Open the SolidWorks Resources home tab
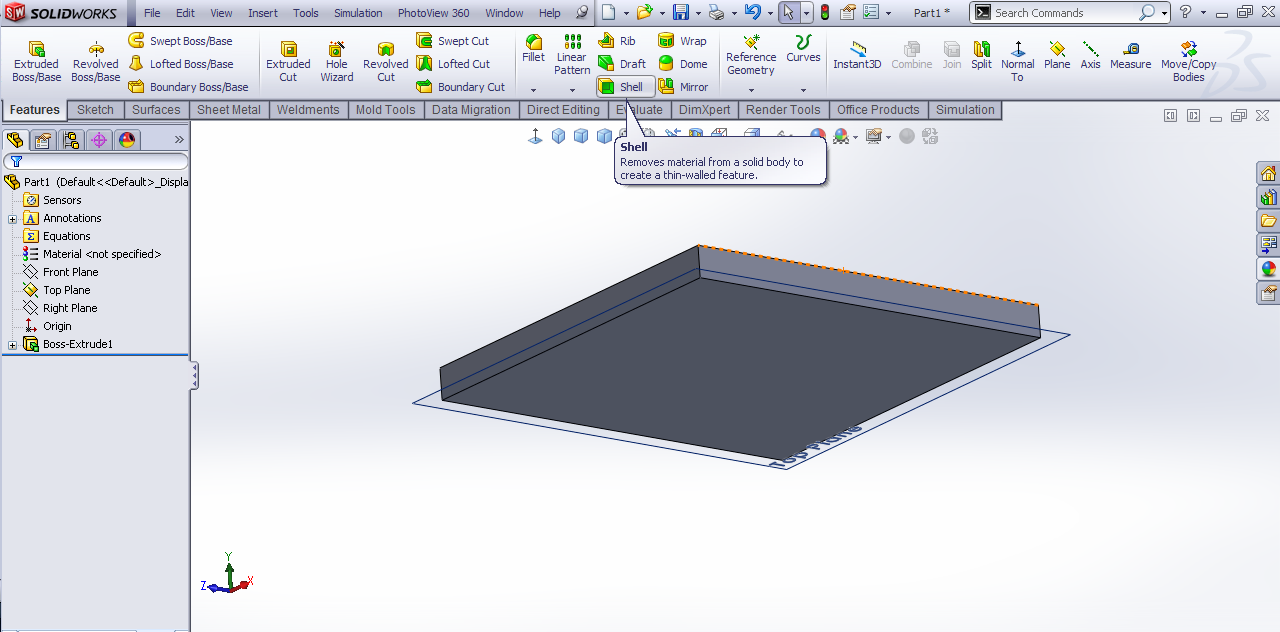1280x632 pixels. point(1268,173)
